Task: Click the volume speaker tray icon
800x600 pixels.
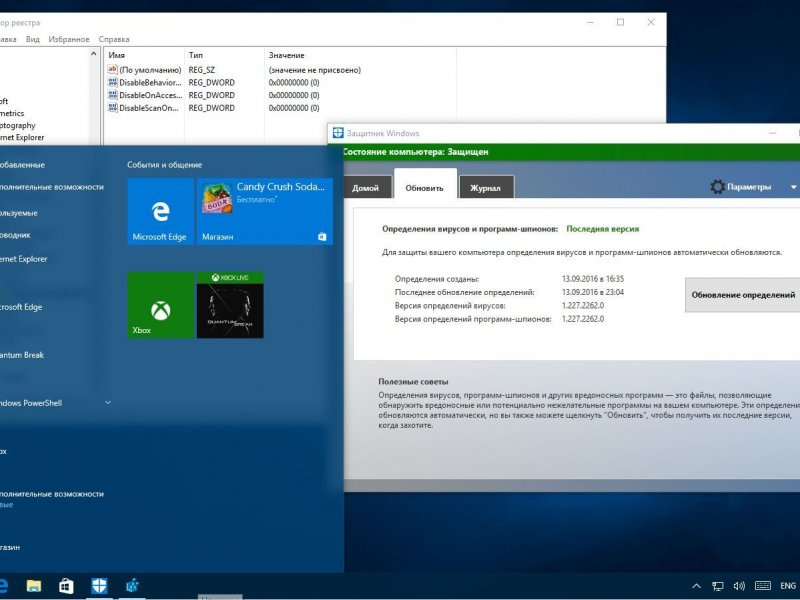Action: click(x=739, y=586)
